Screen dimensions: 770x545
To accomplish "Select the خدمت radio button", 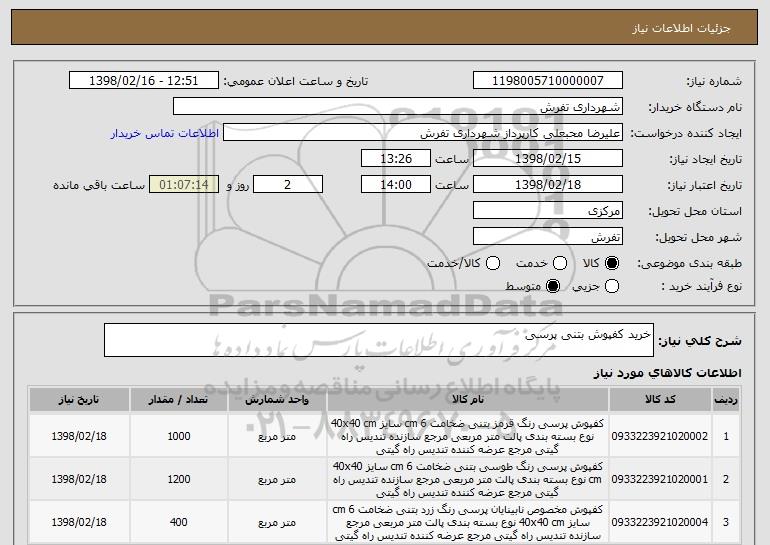I will [560, 263].
